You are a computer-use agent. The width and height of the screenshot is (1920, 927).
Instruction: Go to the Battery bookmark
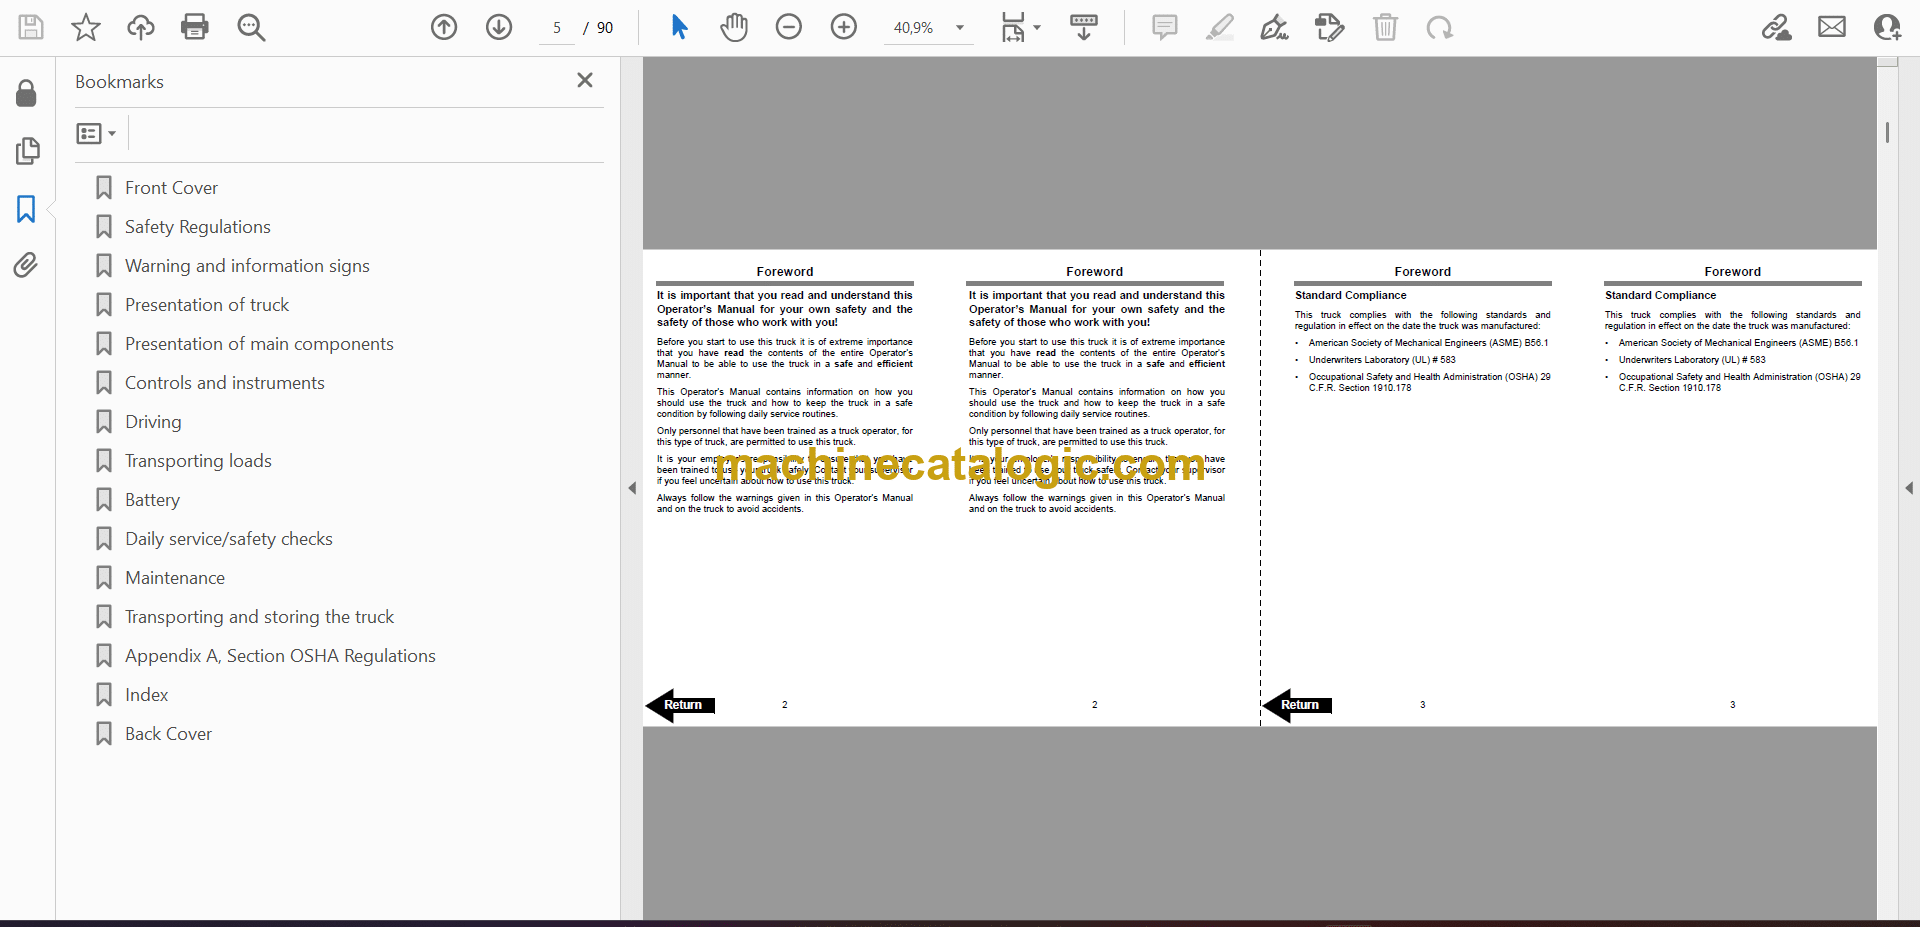(x=152, y=500)
